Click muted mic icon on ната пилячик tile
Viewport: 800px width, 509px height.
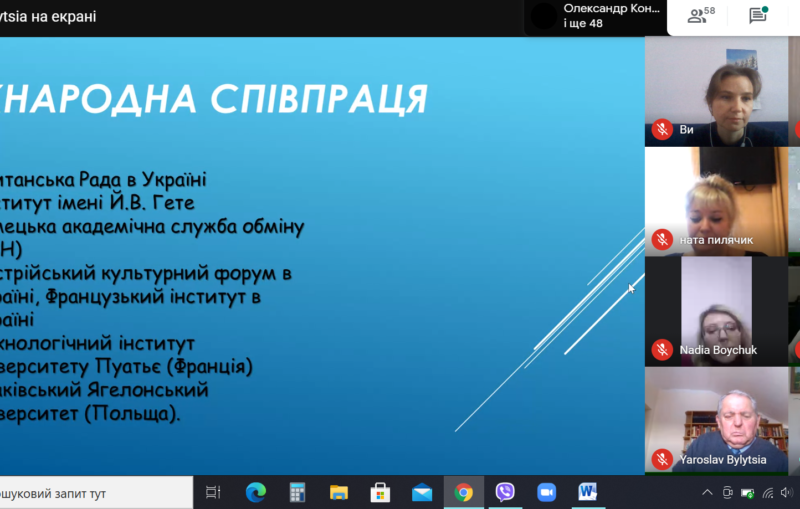(662, 240)
